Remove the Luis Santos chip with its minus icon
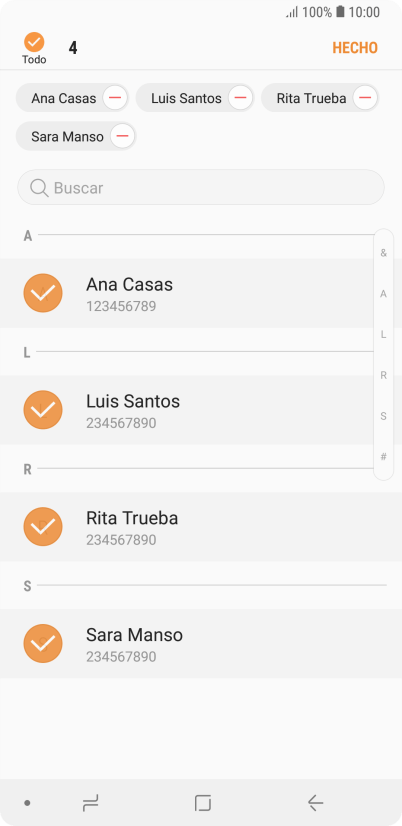The image size is (402, 826). coord(240,98)
